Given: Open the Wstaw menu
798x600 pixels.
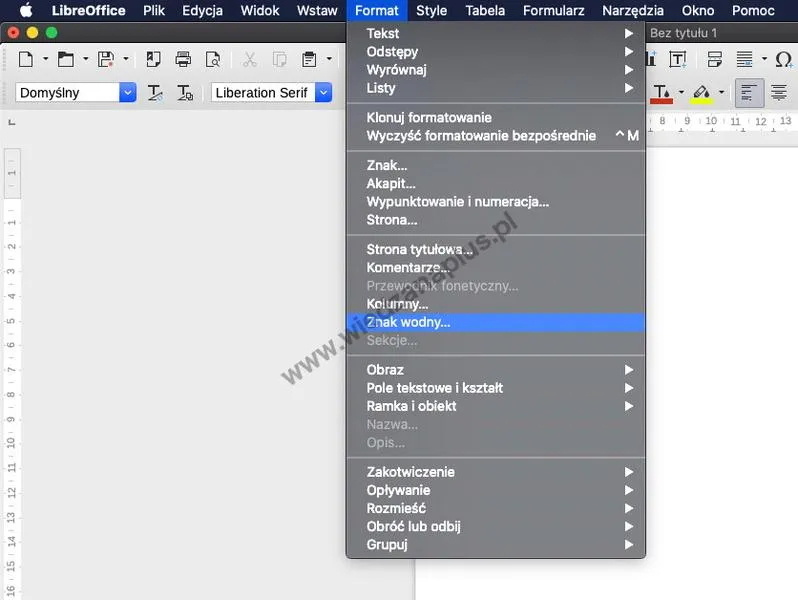Looking at the screenshot, I should (x=317, y=10).
